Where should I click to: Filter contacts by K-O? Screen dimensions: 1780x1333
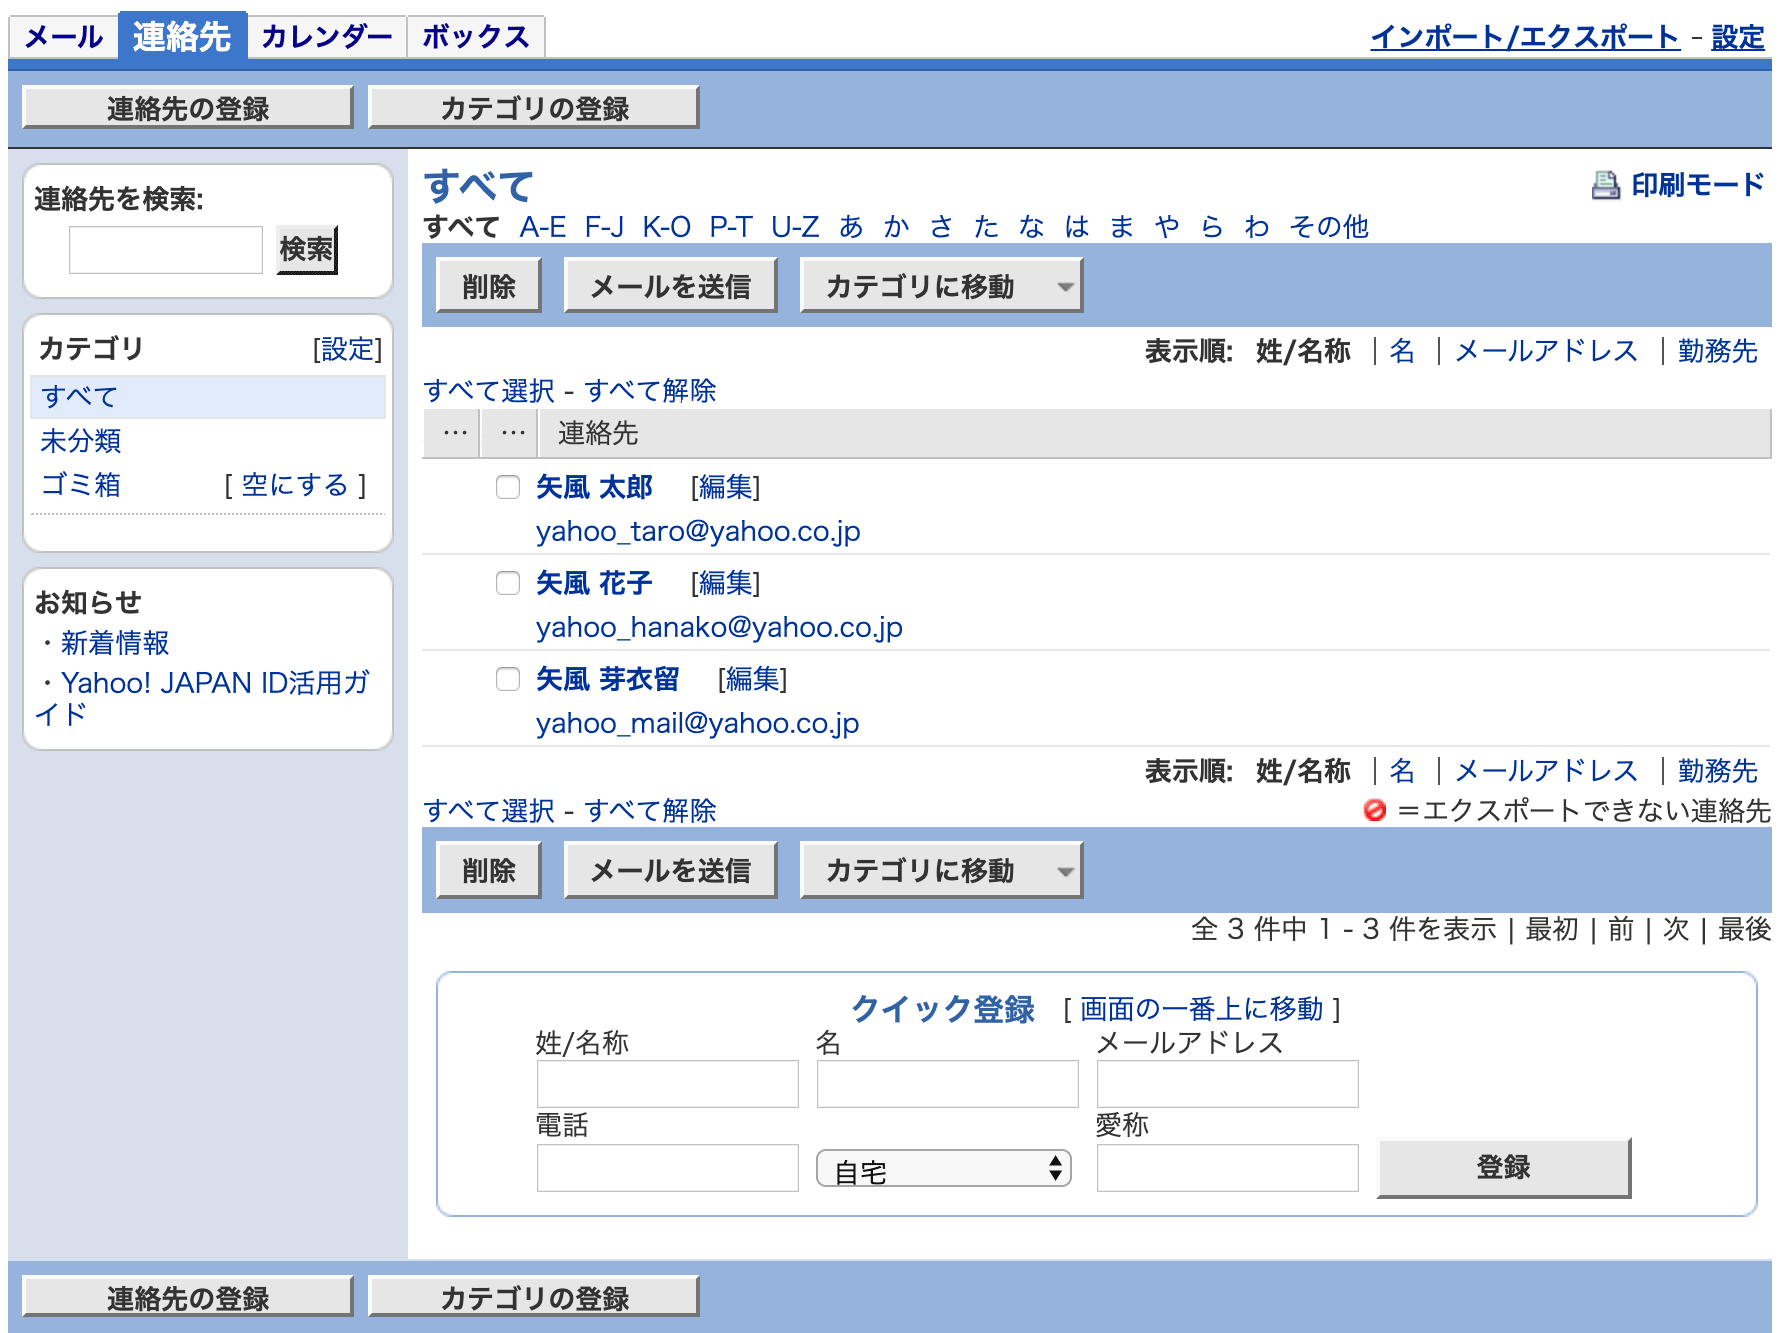point(666,227)
